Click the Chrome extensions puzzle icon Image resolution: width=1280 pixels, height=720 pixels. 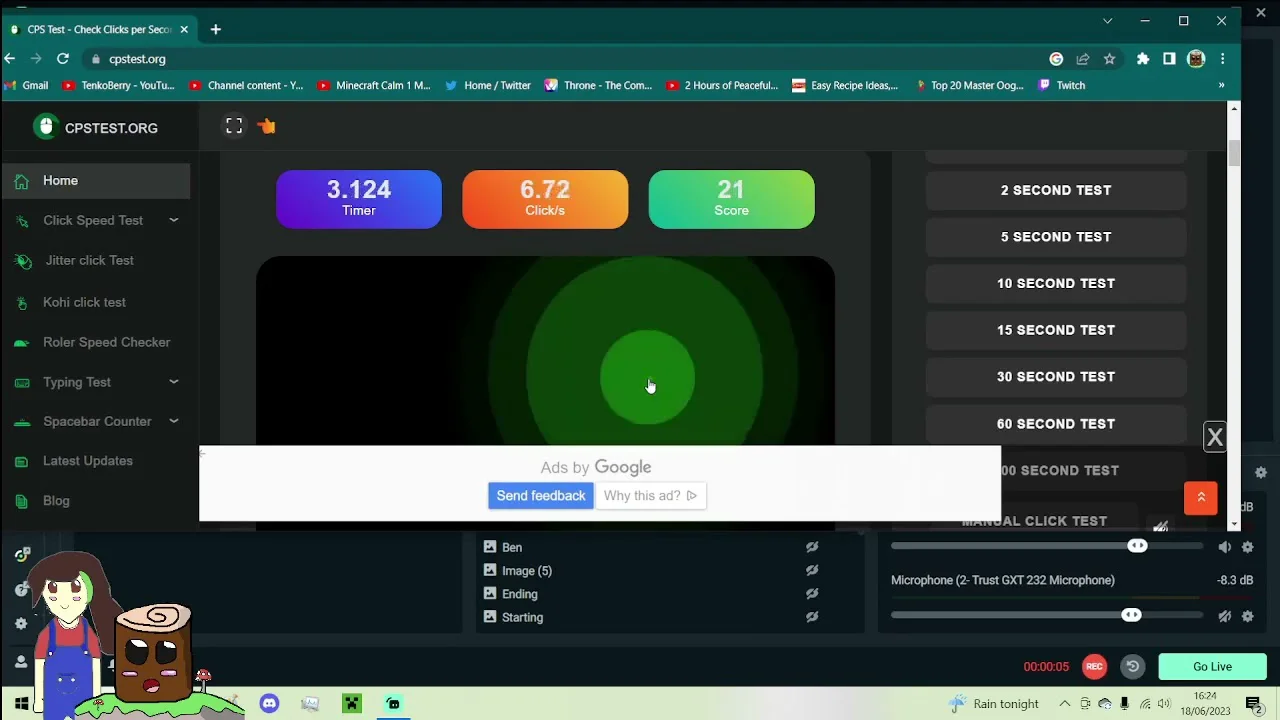pos(1143,59)
